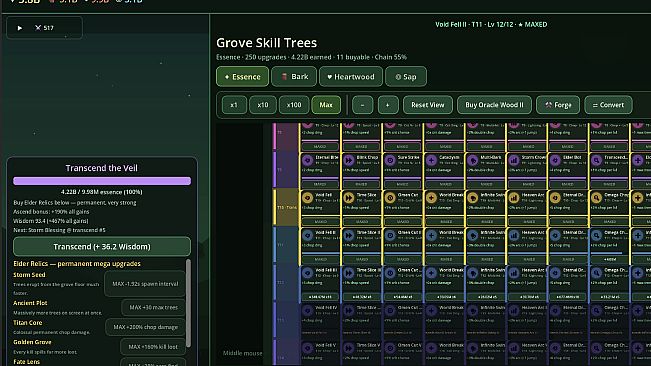Select the Storm Crown chart icon
This screenshot has height=366, width=651.
(x=514, y=160)
